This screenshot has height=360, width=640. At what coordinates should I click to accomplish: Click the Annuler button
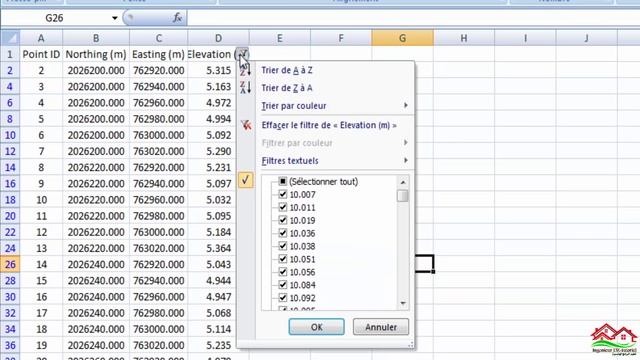click(381, 327)
